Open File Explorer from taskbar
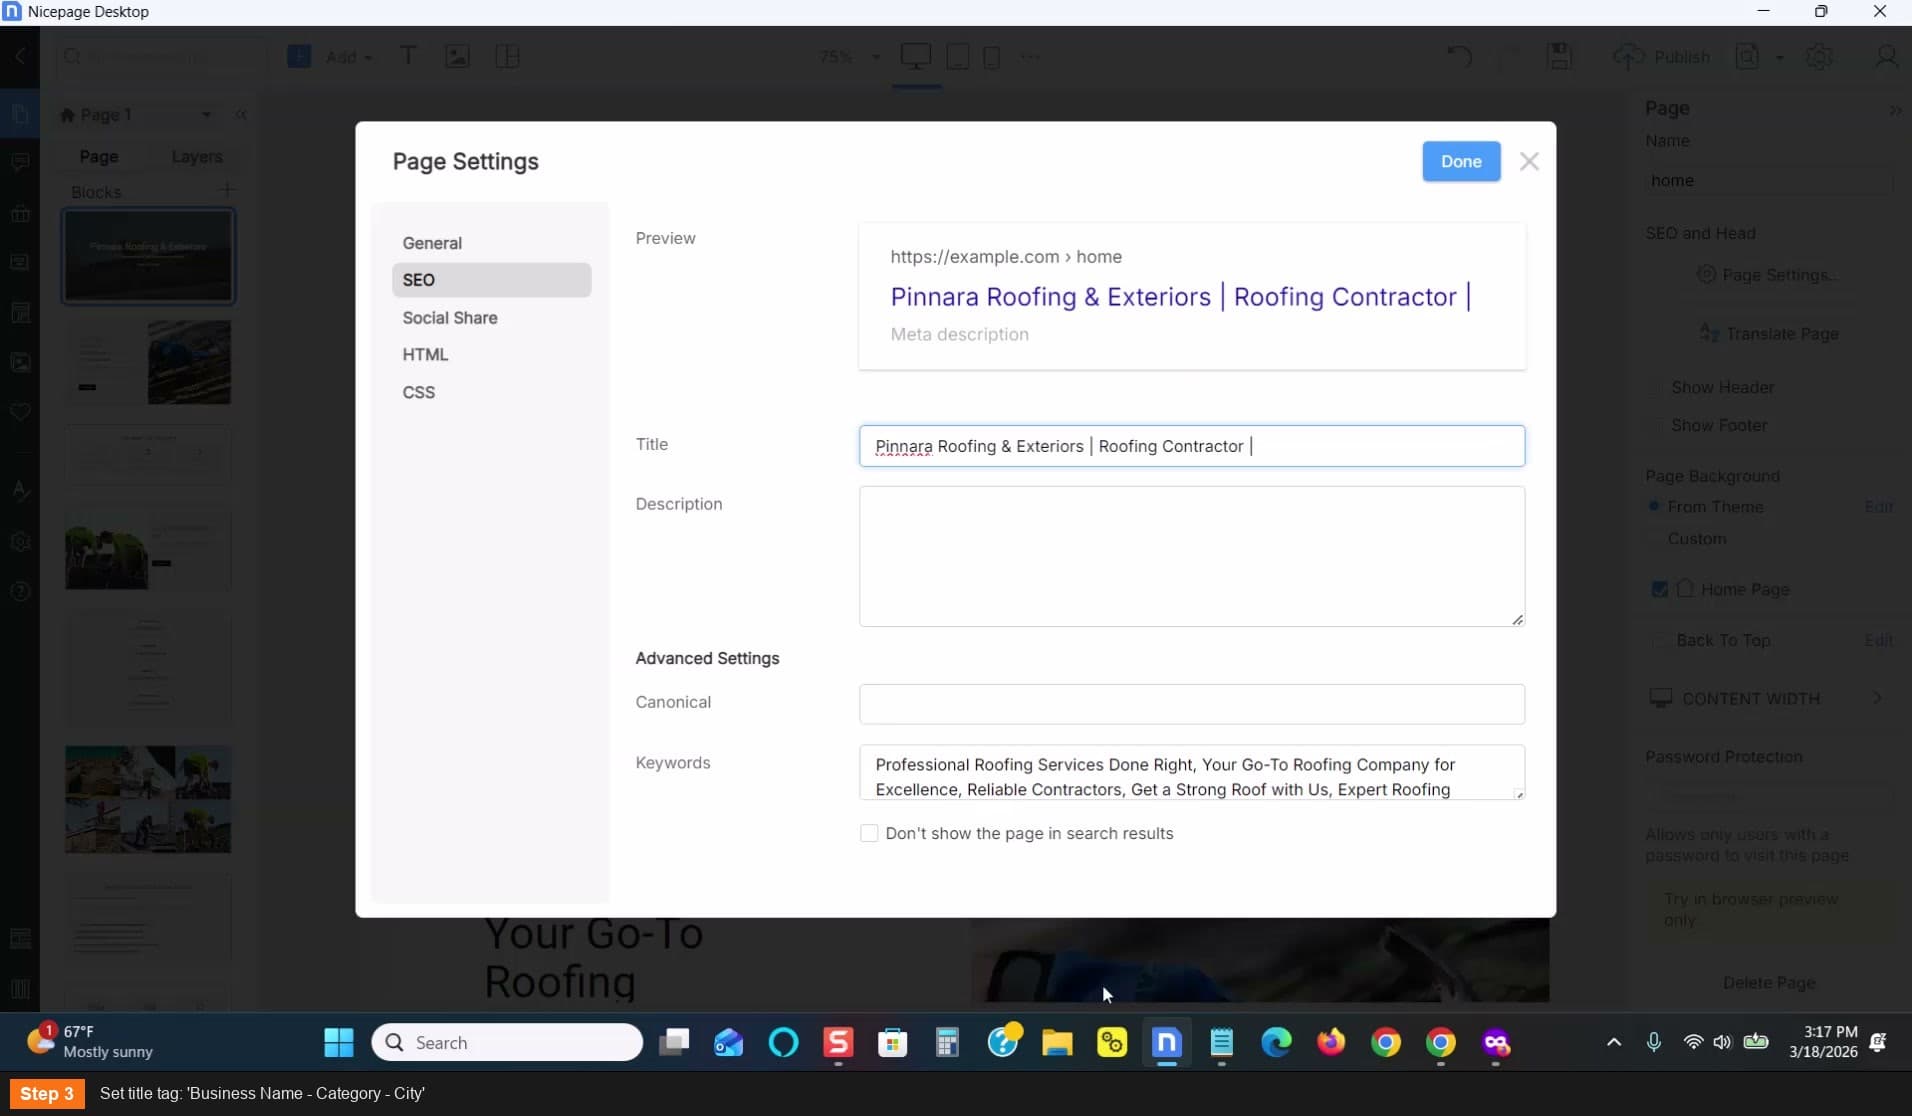The image size is (1912, 1116). (1057, 1043)
